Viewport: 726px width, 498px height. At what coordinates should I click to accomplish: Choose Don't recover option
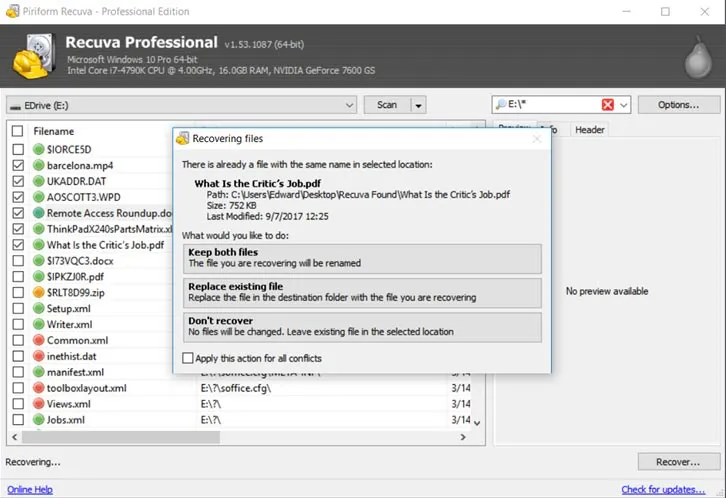coord(362,327)
